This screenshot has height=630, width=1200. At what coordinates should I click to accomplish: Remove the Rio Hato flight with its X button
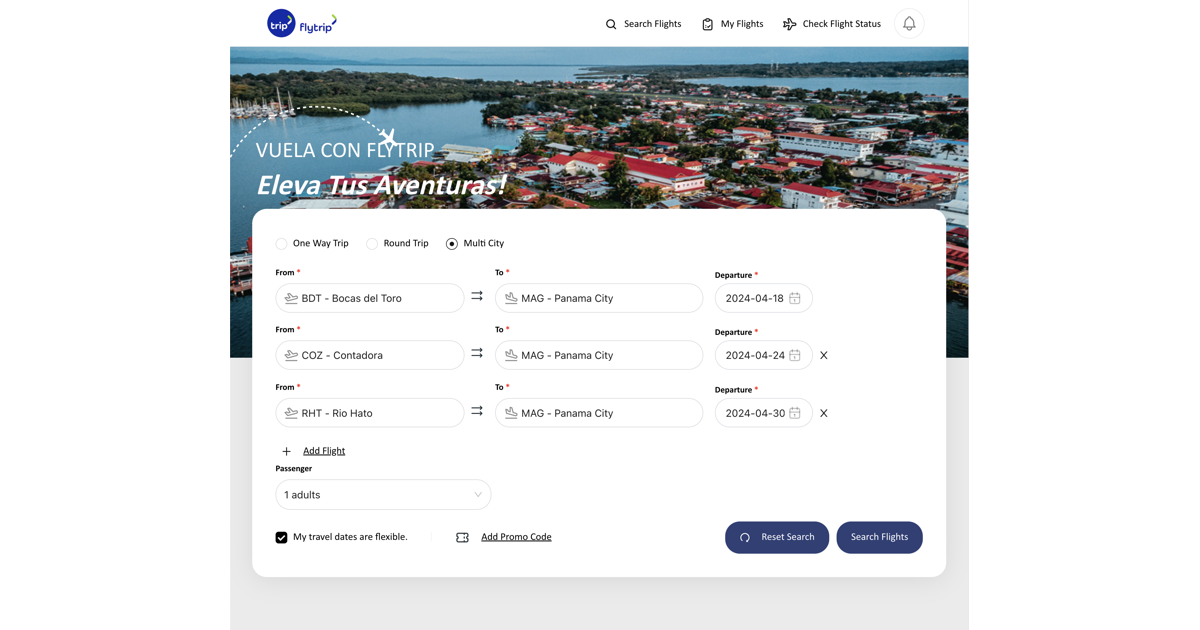pos(823,412)
